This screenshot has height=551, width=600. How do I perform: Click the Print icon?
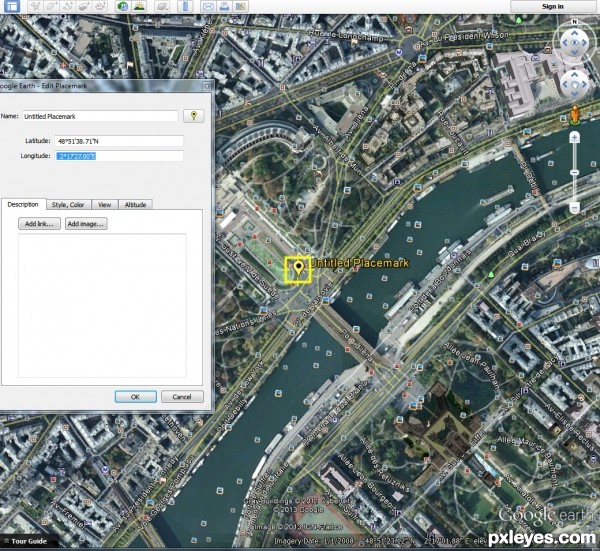(225, 6)
